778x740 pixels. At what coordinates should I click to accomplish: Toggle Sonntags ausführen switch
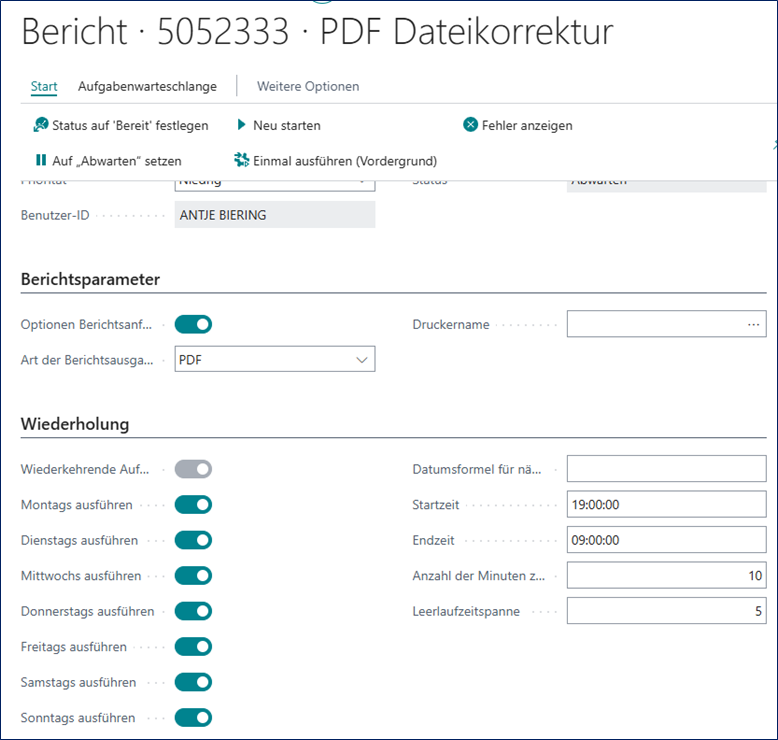tap(193, 718)
